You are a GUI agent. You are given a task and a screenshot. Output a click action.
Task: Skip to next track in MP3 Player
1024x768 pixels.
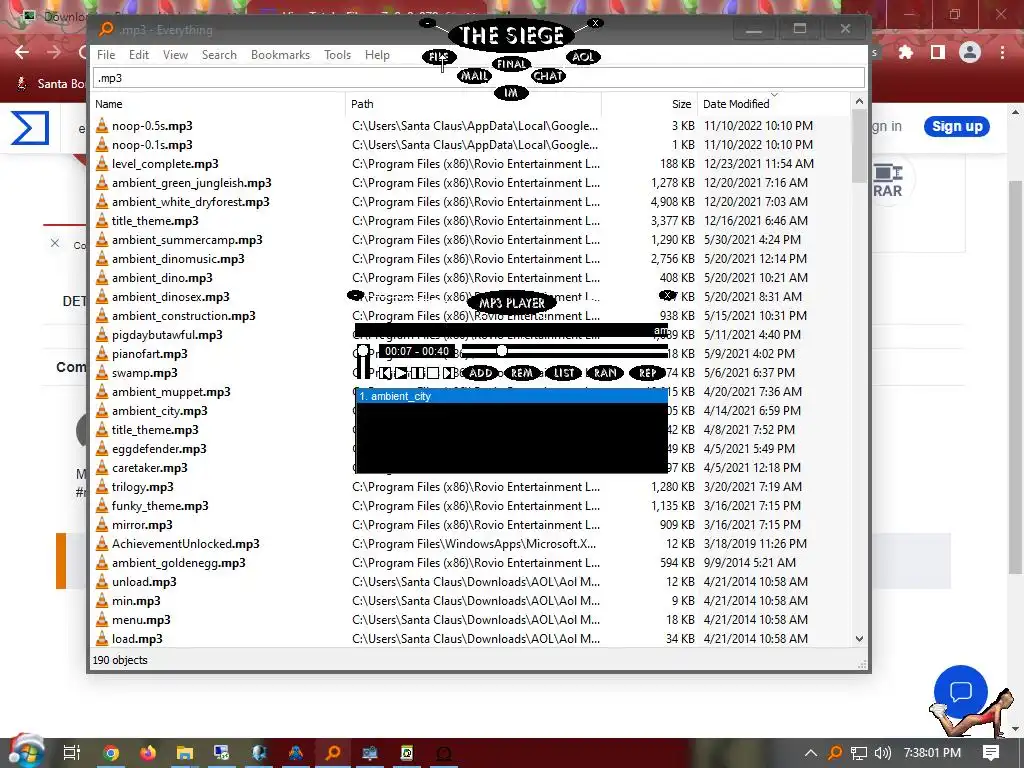[448, 373]
